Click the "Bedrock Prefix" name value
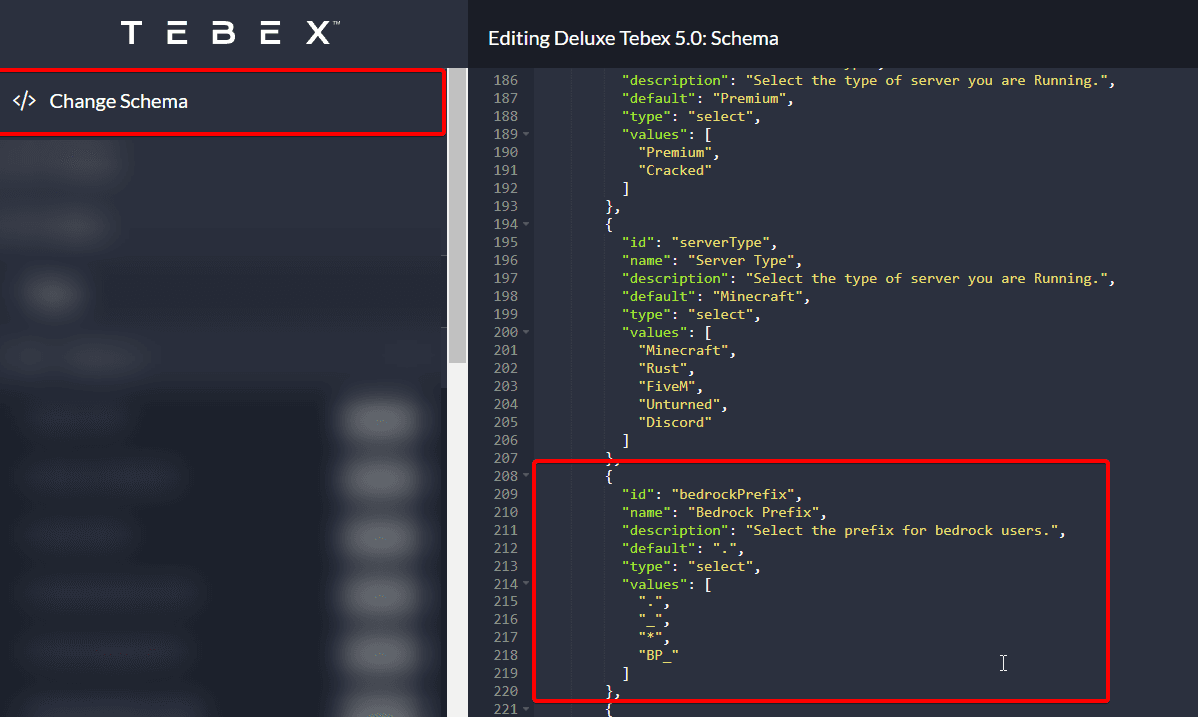 (753, 512)
